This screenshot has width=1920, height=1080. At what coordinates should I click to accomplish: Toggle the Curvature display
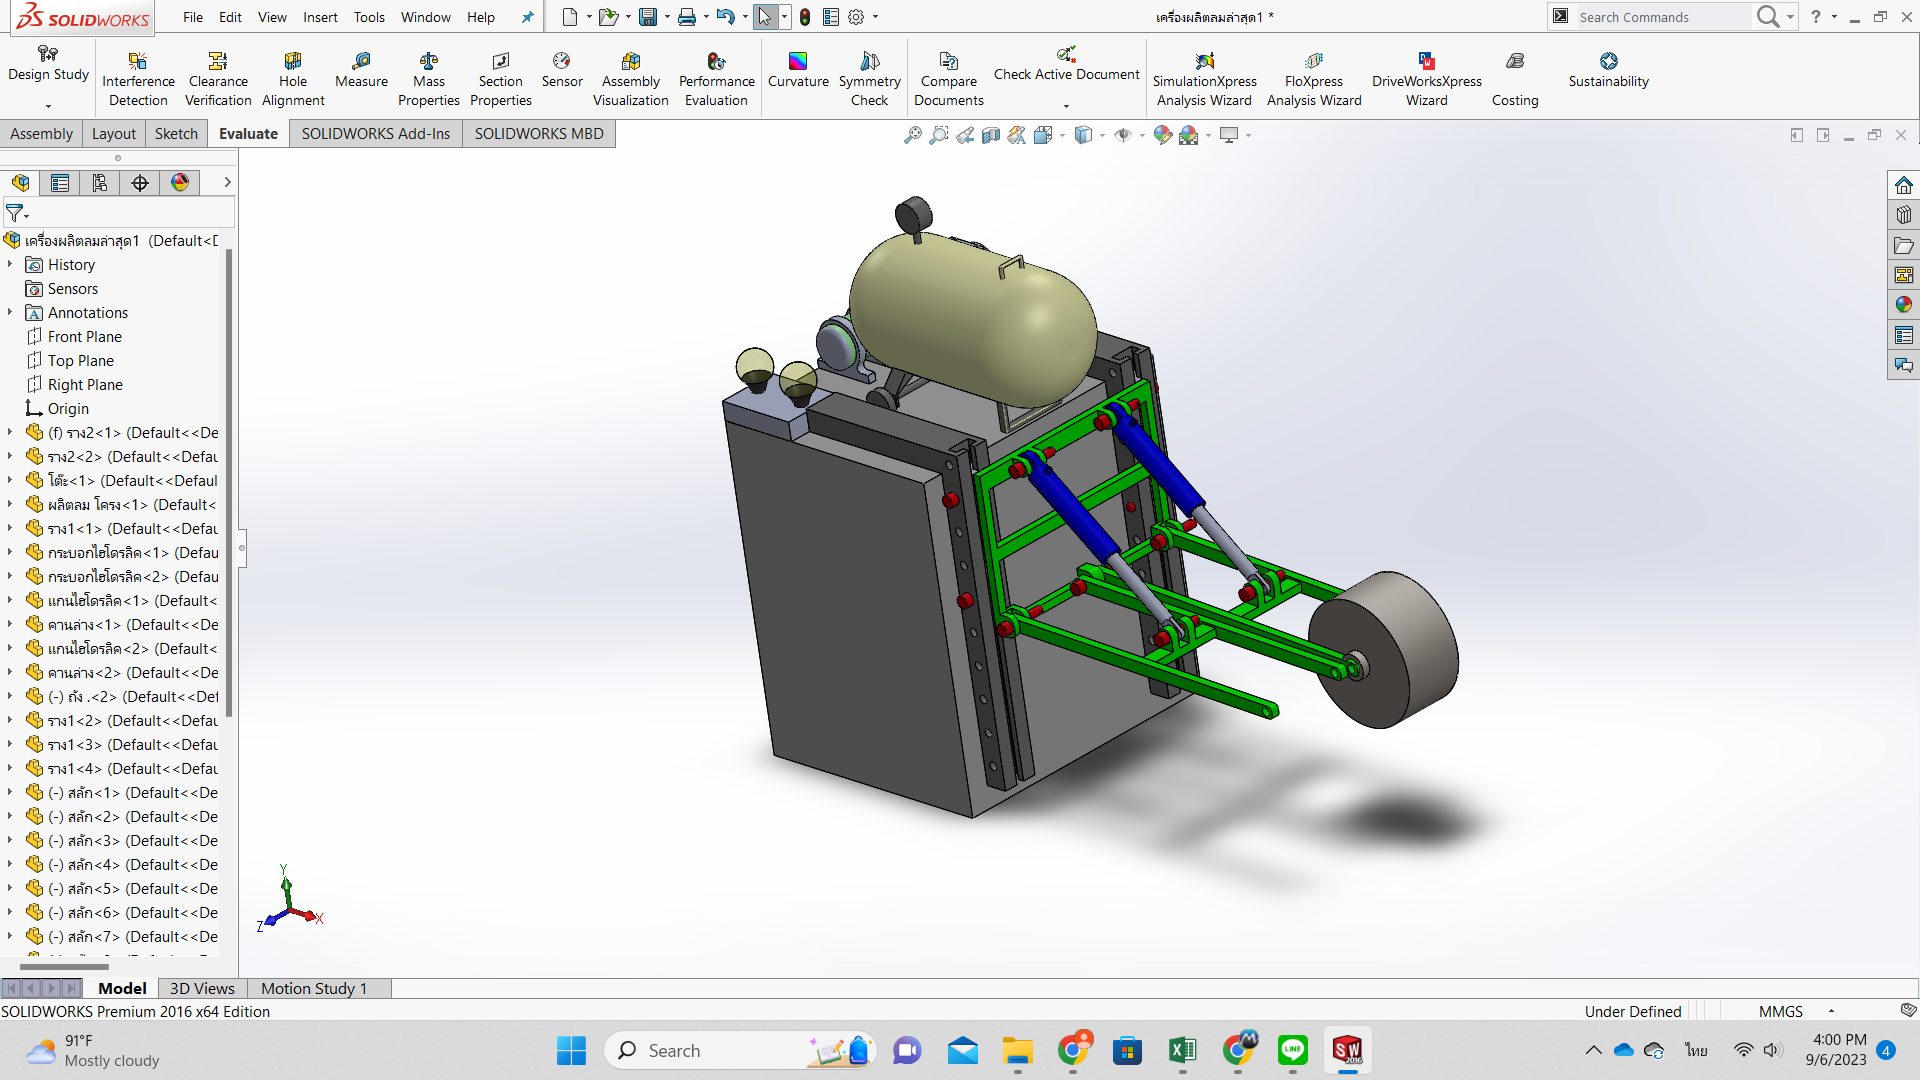pyautogui.click(x=797, y=70)
